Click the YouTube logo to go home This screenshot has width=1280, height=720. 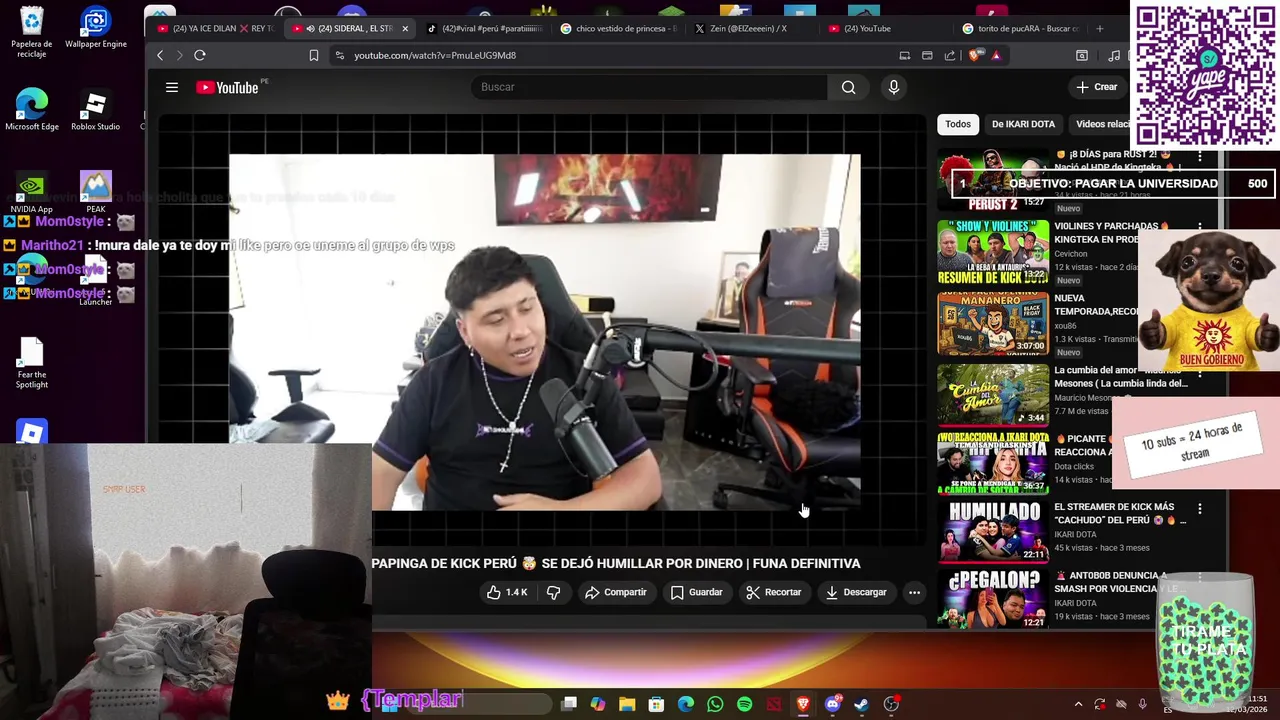coord(228,88)
